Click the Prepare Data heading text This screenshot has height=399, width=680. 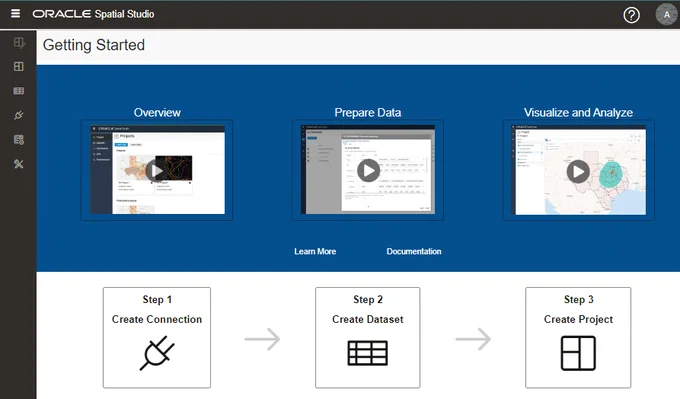tap(368, 113)
